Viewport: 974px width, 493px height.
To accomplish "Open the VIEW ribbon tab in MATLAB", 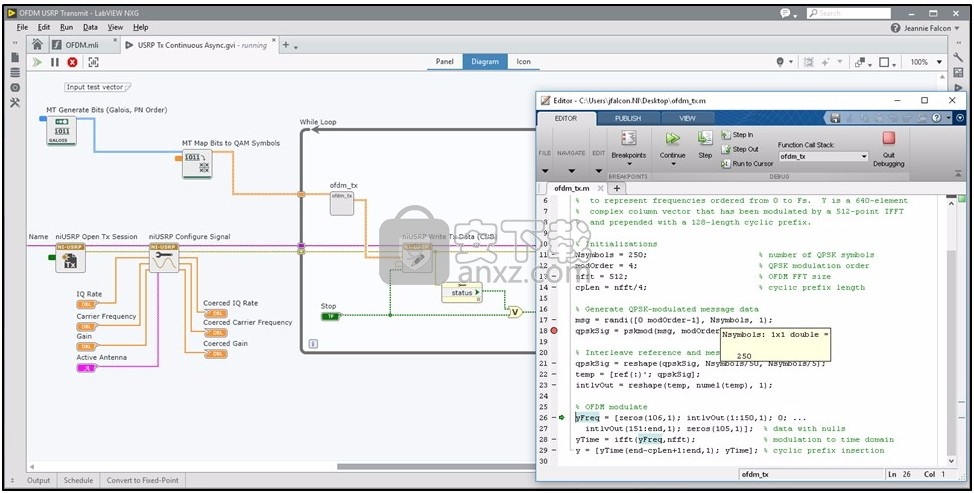I will click(688, 118).
